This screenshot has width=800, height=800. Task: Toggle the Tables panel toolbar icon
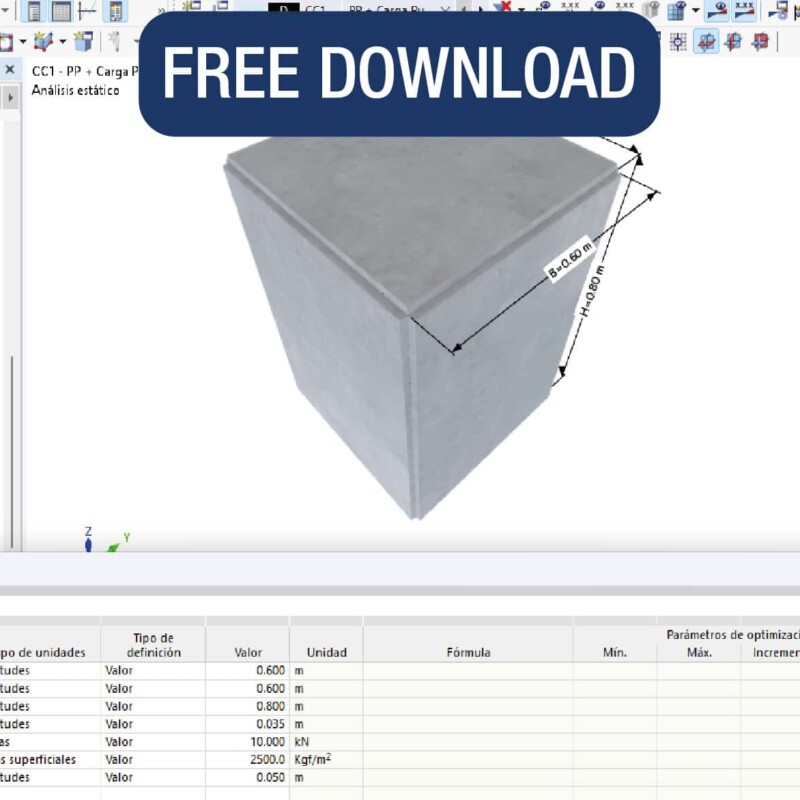pyautogui.click(x=62, y=10)
